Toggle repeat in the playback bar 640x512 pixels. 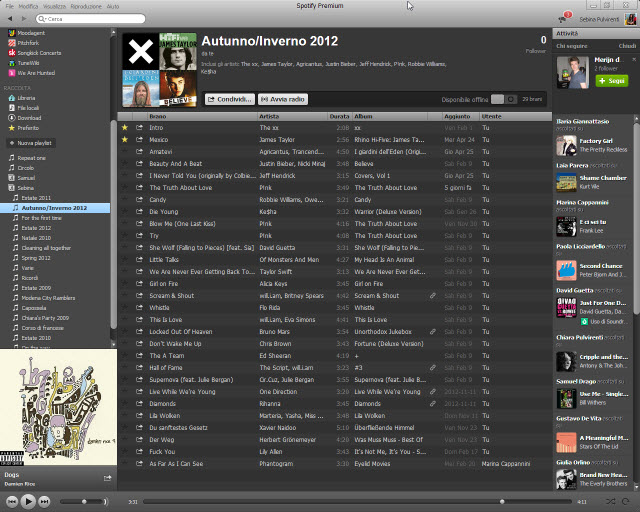(x=624, y=501)
